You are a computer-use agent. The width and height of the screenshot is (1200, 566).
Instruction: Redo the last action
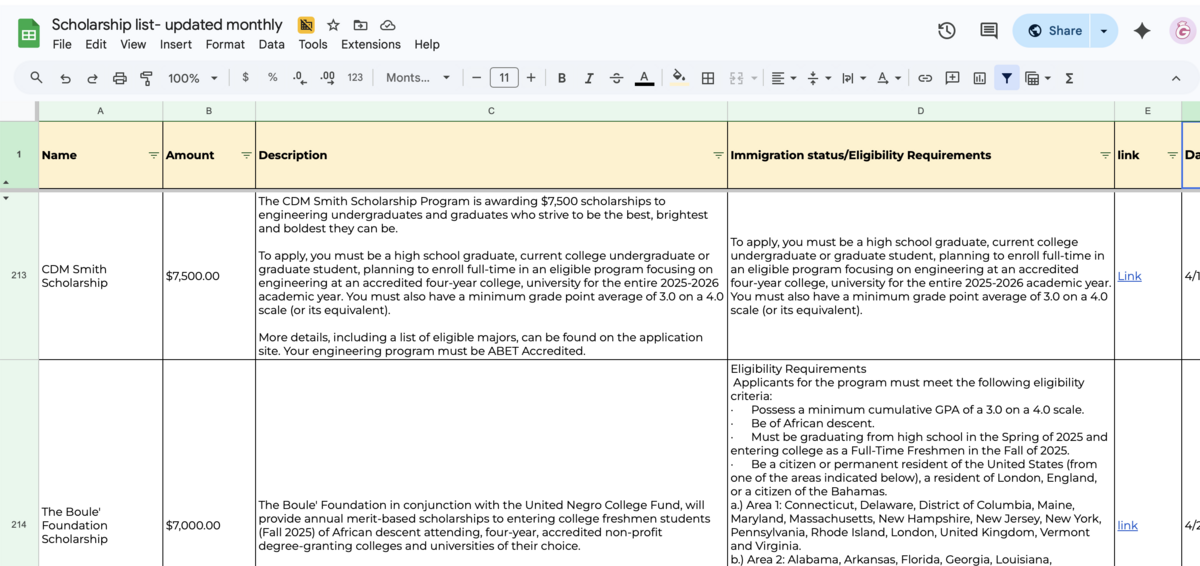[x=92, y=78]
